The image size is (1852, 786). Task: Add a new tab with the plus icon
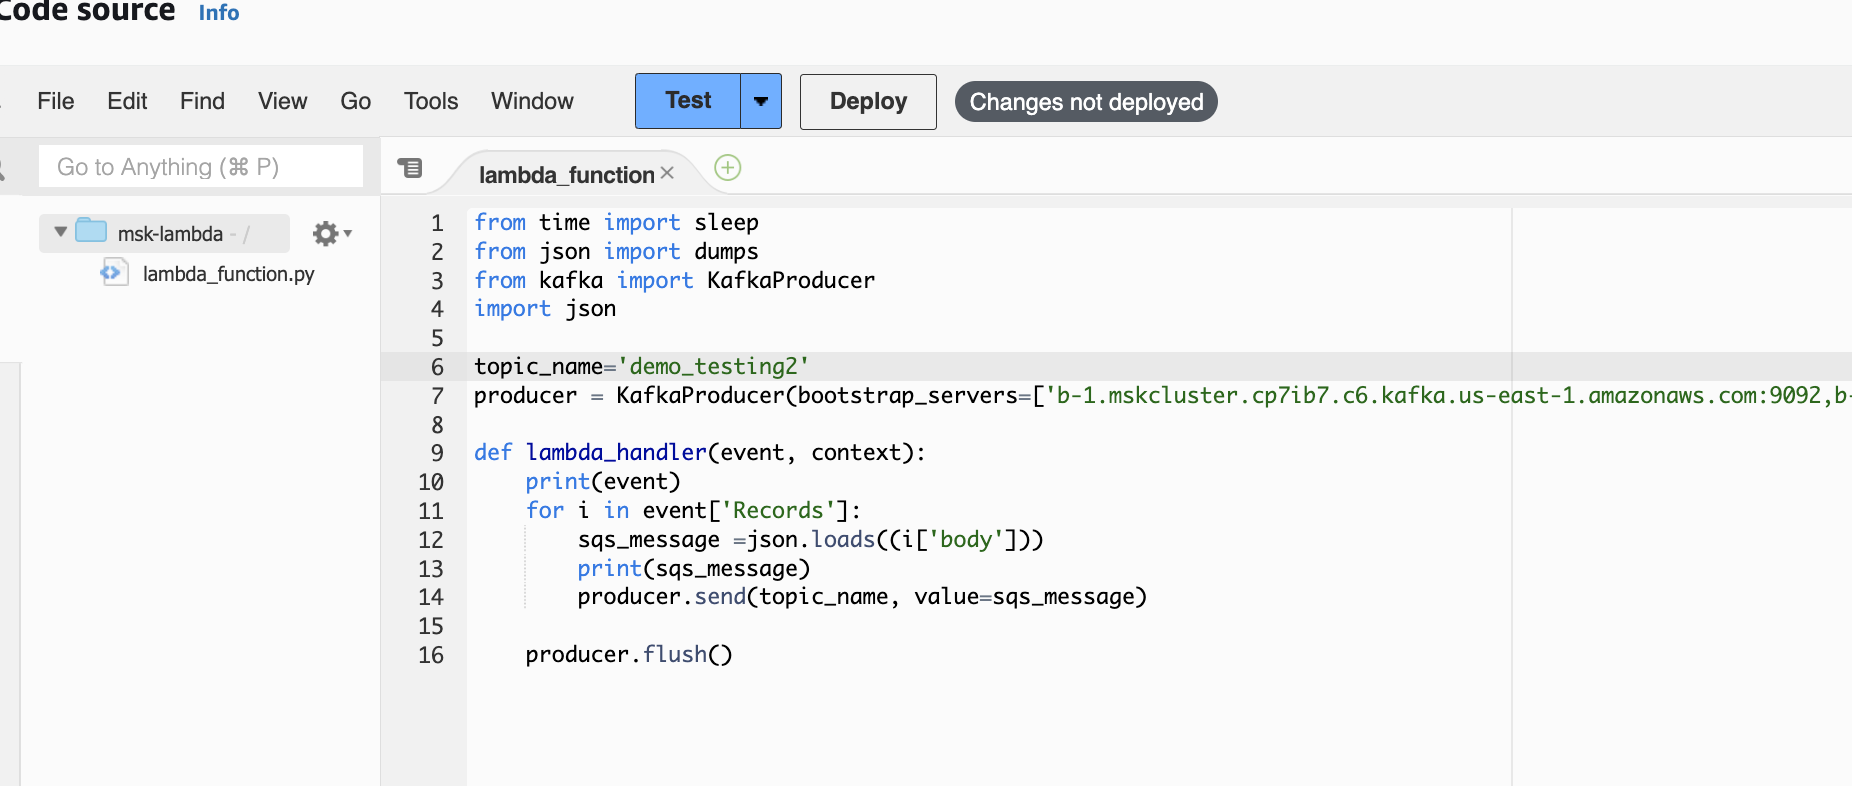tap(728, 168)
